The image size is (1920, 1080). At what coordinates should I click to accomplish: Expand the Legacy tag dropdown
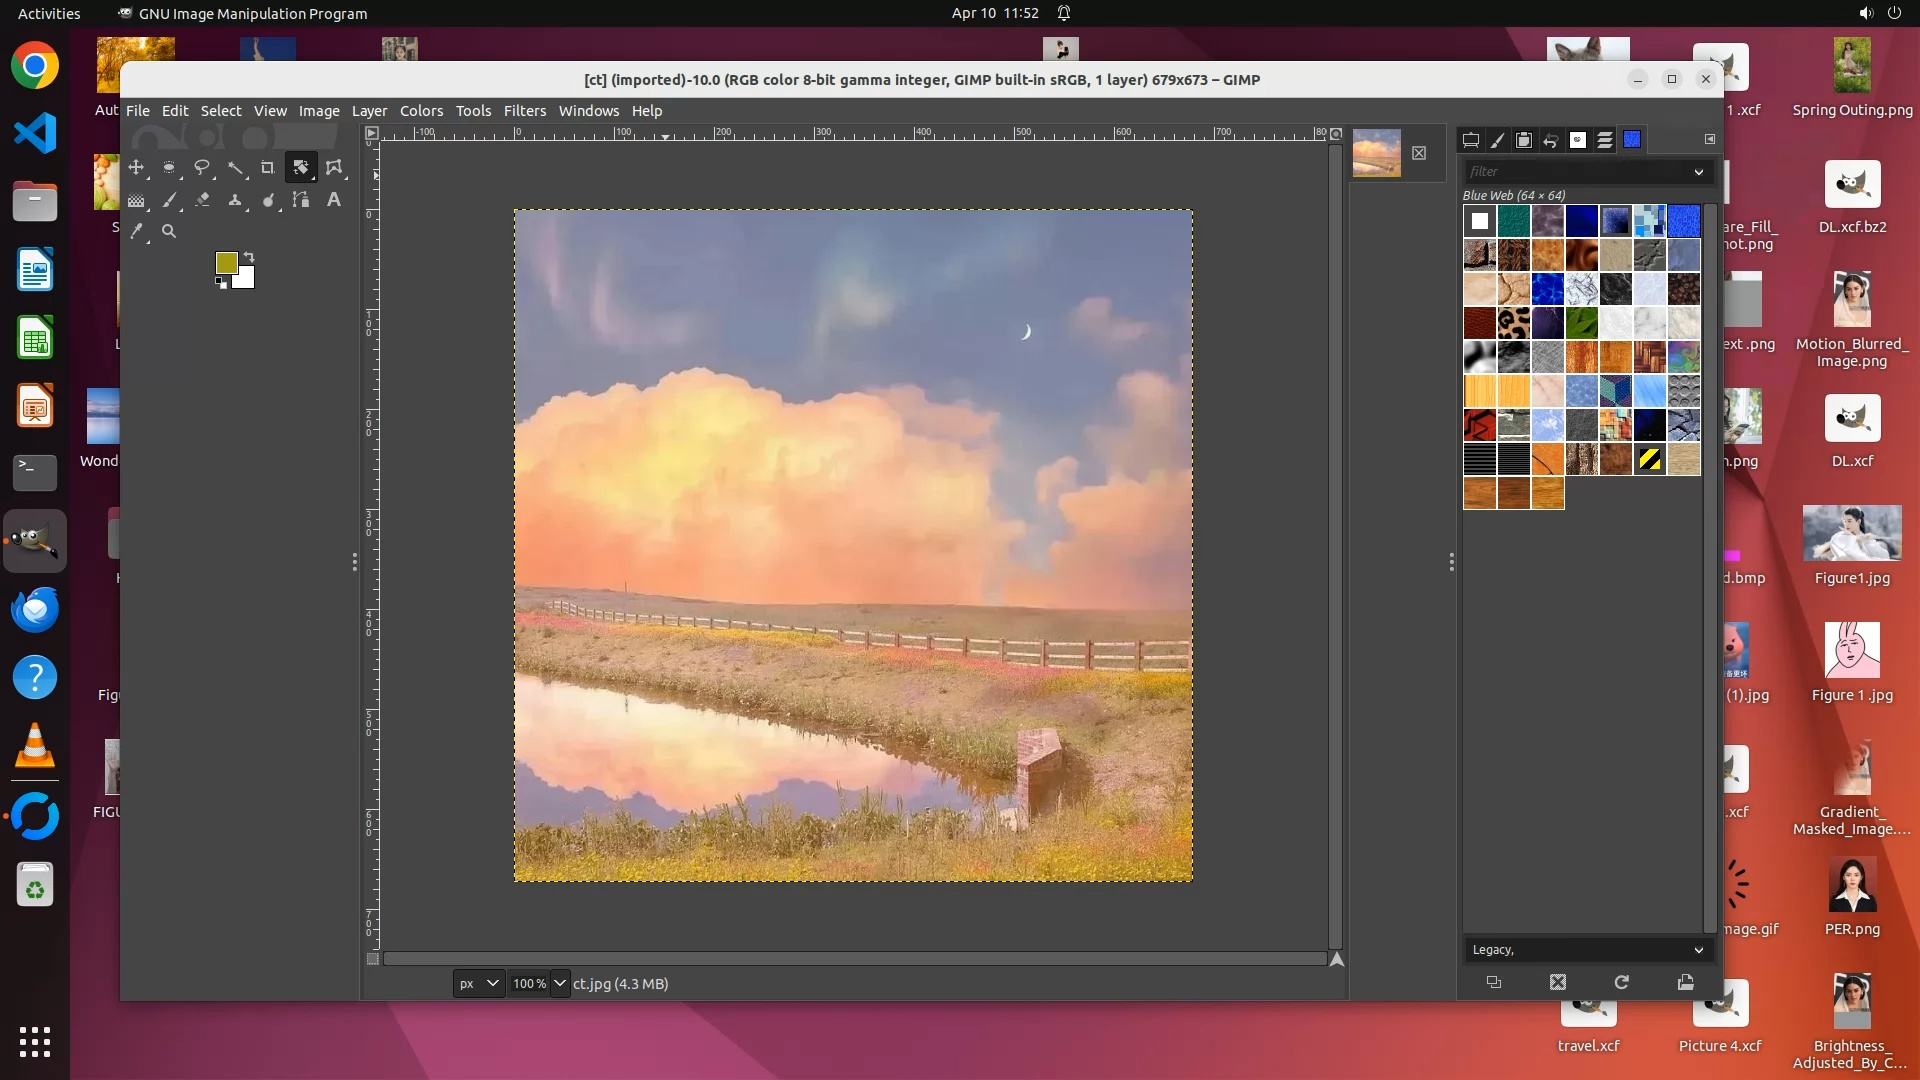pyautogui.click(x=1698, y=949)
